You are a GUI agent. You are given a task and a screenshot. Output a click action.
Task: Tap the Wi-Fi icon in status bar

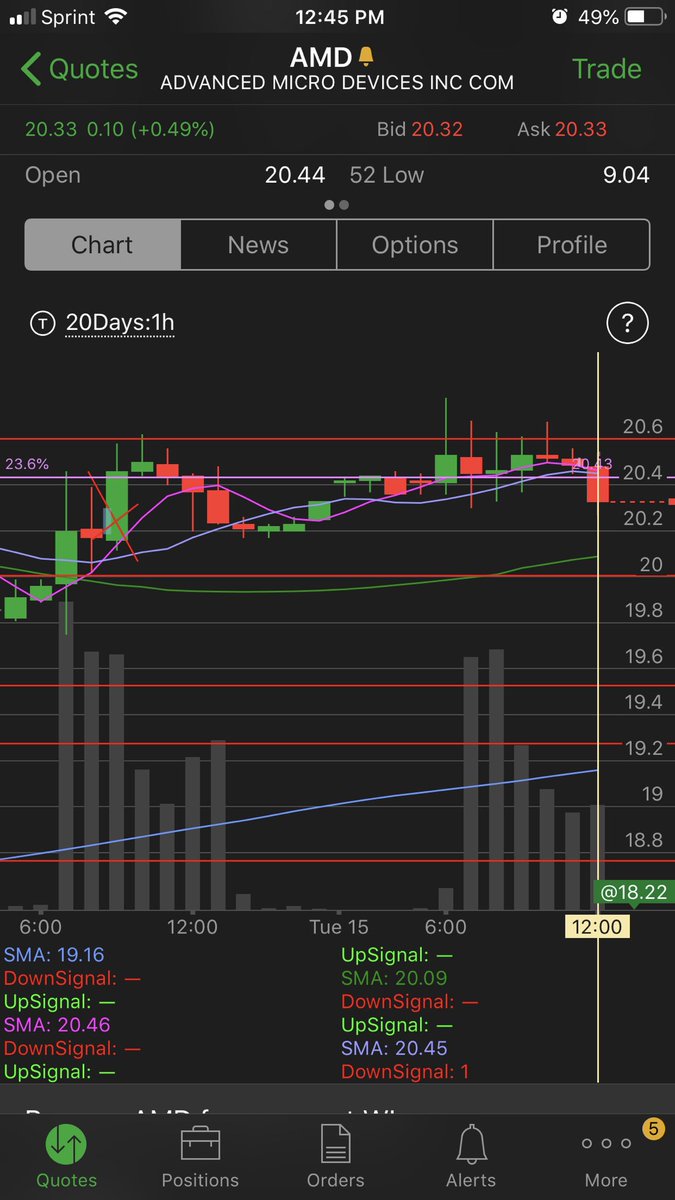tap(116, 17)
